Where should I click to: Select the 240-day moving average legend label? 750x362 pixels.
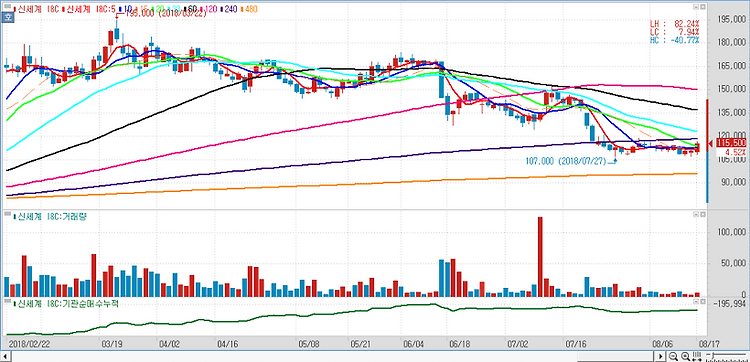(x=228, y=9)
